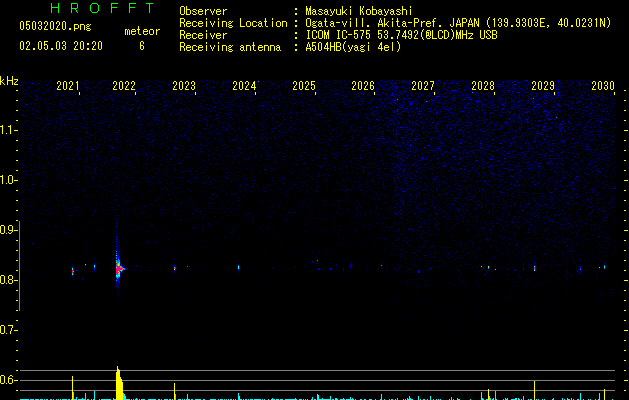Image resolution: width=629 pixels, height=400 pixels.
Task: Click the timestamp 02.05.03 20:20
Action: [61, 46]
